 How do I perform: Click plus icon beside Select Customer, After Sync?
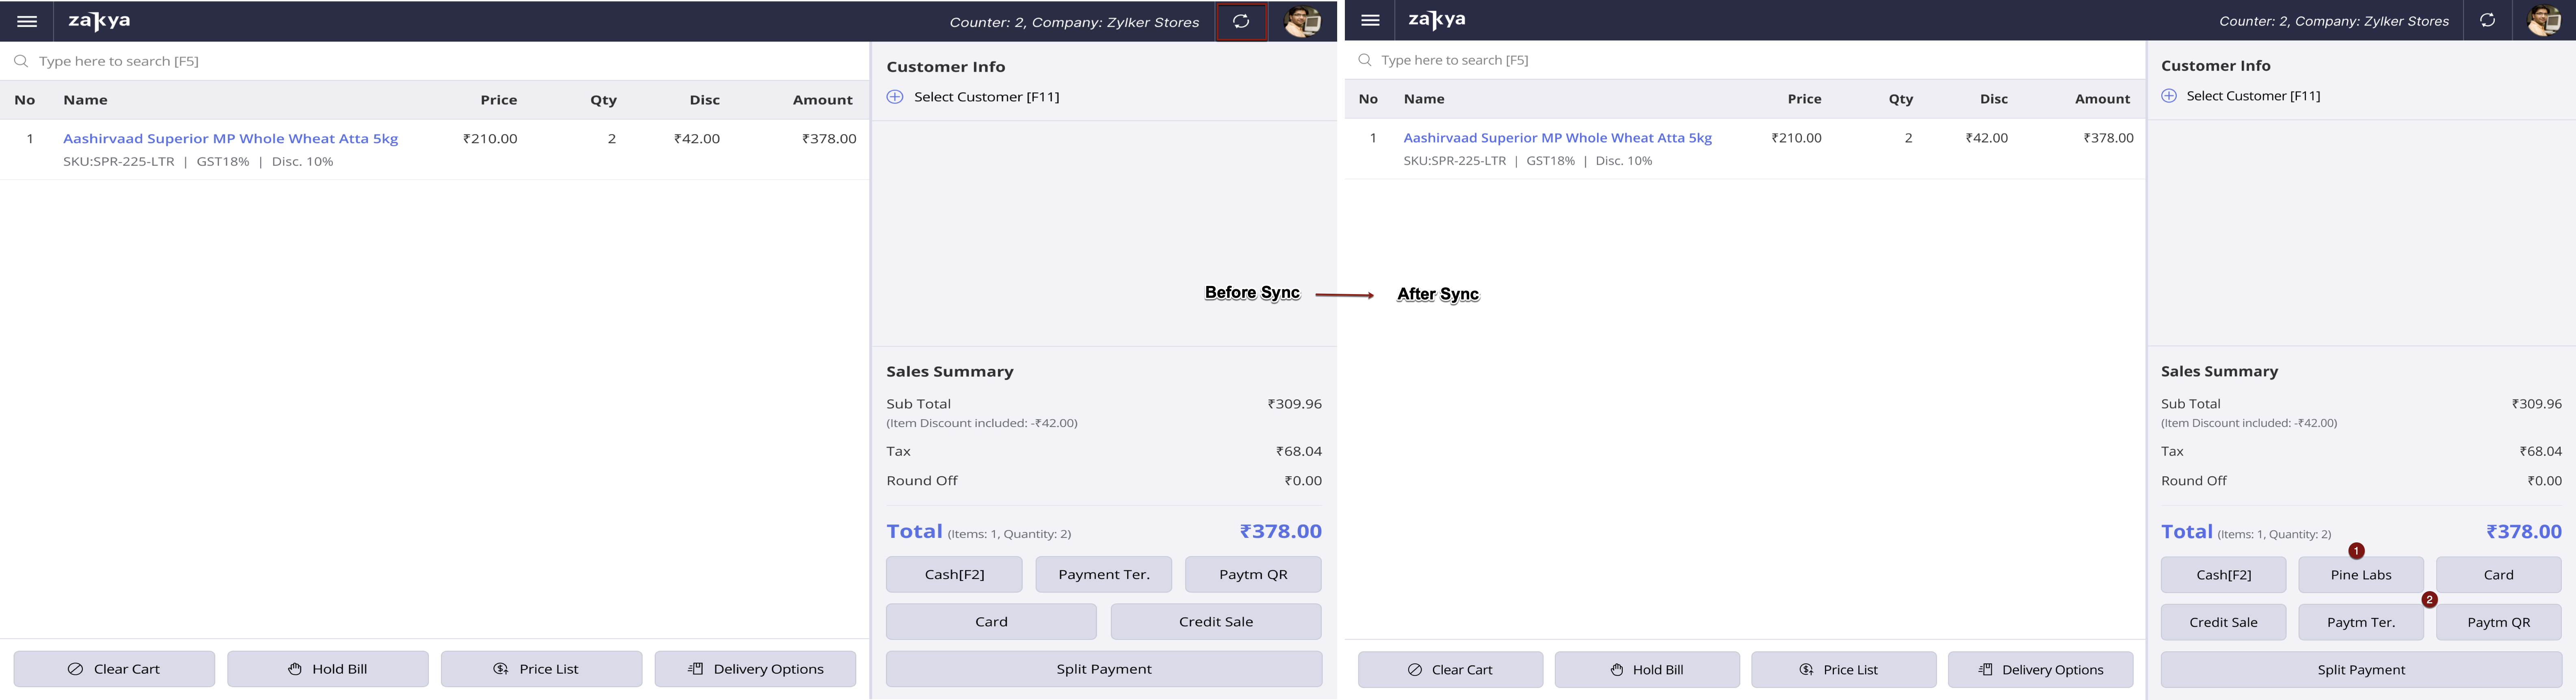(2169, 96)
